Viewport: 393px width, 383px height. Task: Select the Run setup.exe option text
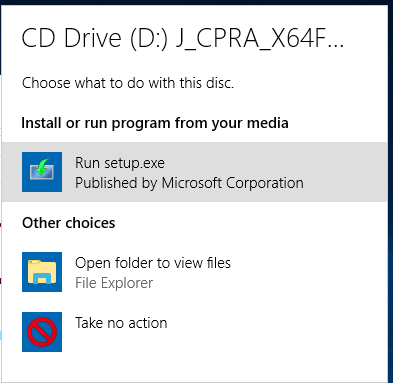tap(120, 163)
